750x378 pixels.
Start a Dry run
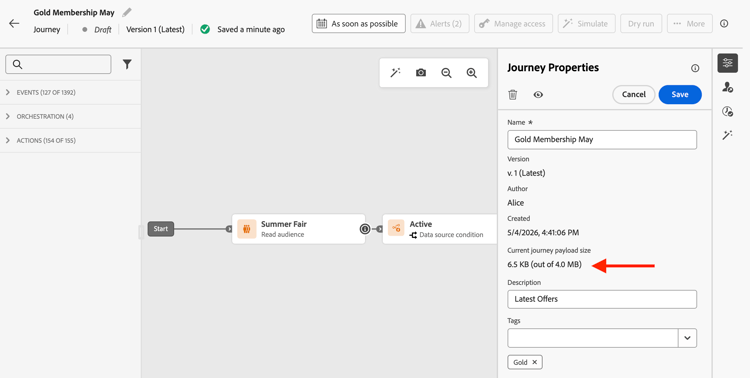(x=641, y=23)
